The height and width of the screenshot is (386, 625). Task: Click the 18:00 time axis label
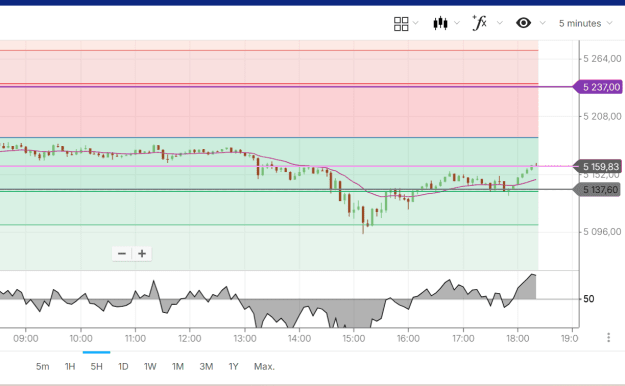click(518, 339)
